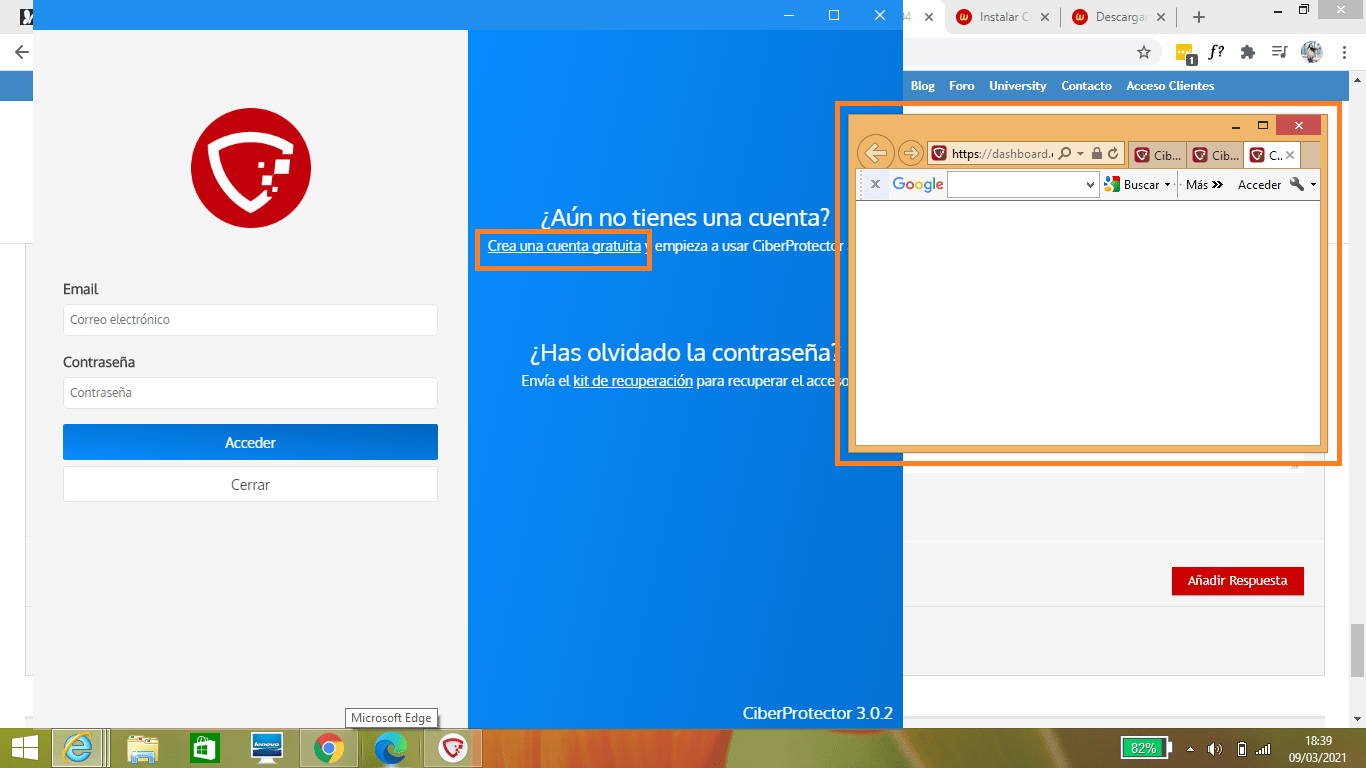The height and width of the screenshot is (768, 1366).
Task: Expand the arrow beside the toolbar wrench
Action: 1313,185
